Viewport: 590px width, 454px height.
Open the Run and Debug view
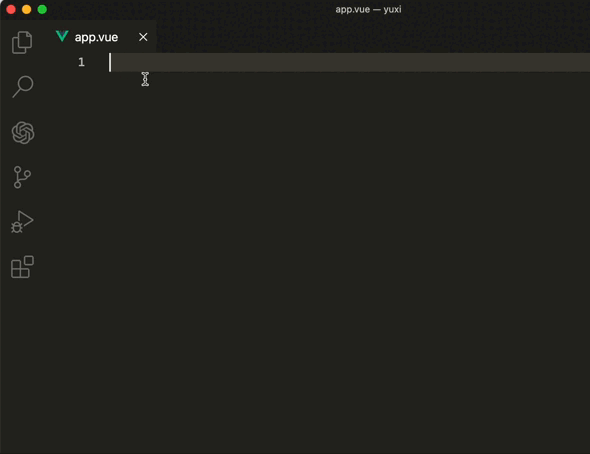tap(22, 222)
